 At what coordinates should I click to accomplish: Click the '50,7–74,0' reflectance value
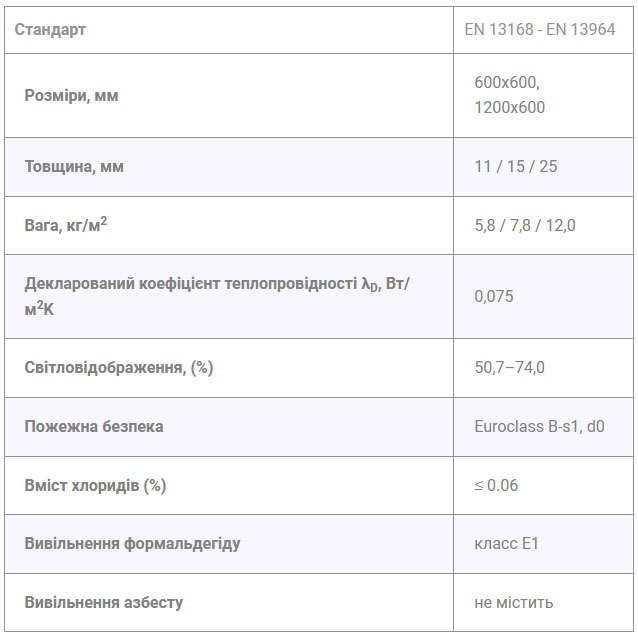tap(509, 367)
